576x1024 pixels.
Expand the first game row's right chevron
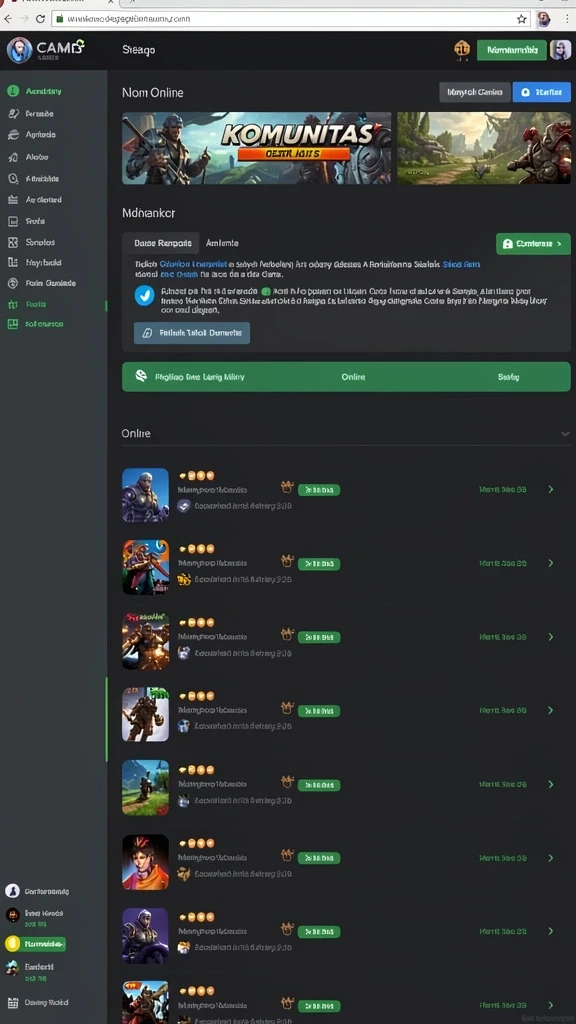click(551, 489)
